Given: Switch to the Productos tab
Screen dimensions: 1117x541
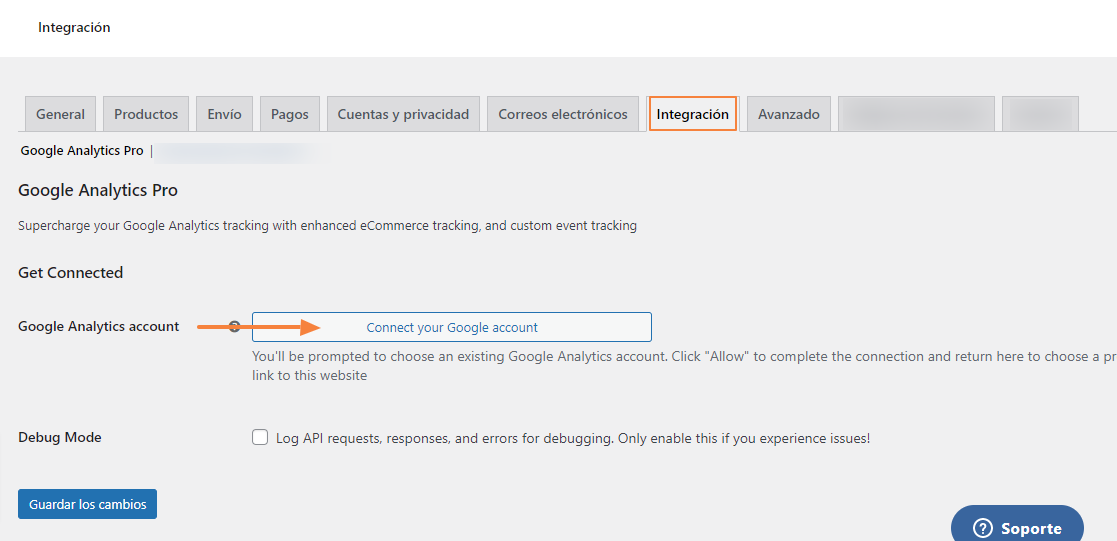Looking at the screenshot, I should 146,114.
